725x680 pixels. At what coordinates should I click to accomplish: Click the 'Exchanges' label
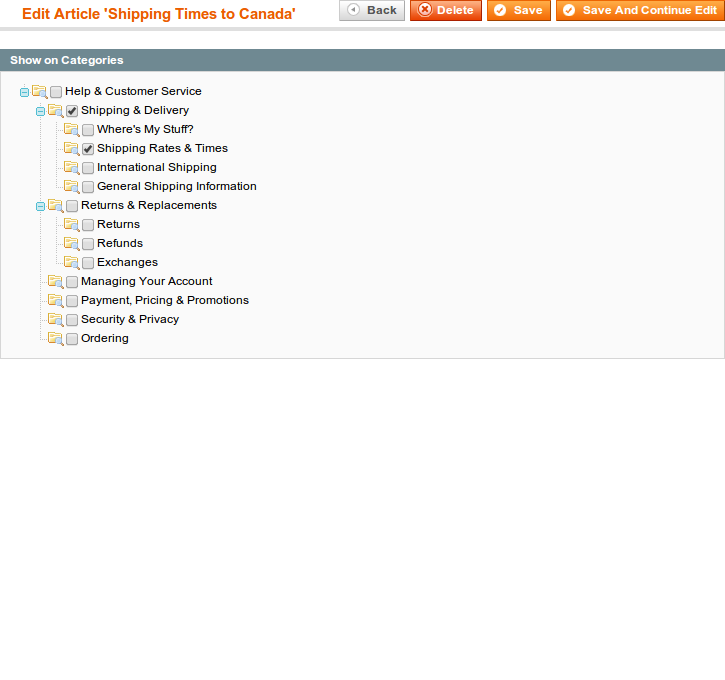(x=127, y=262)
